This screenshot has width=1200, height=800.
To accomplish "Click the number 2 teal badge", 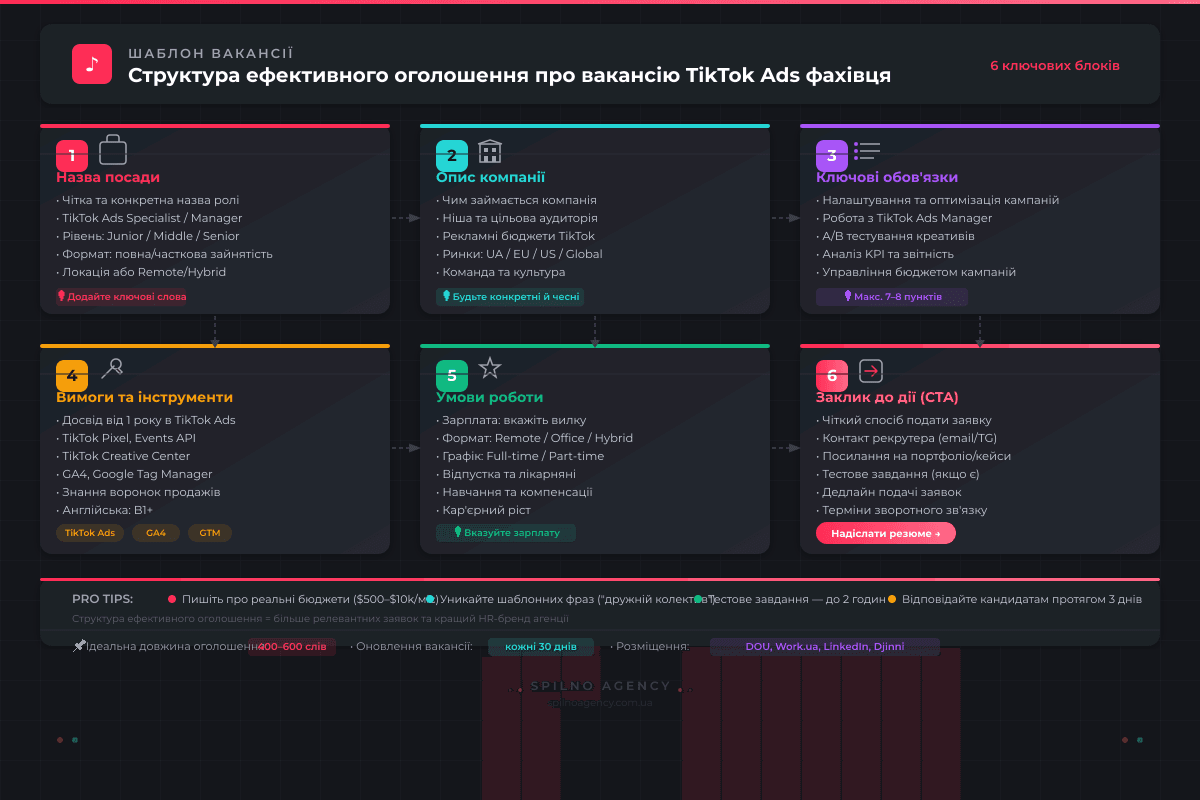I will 452,156.
